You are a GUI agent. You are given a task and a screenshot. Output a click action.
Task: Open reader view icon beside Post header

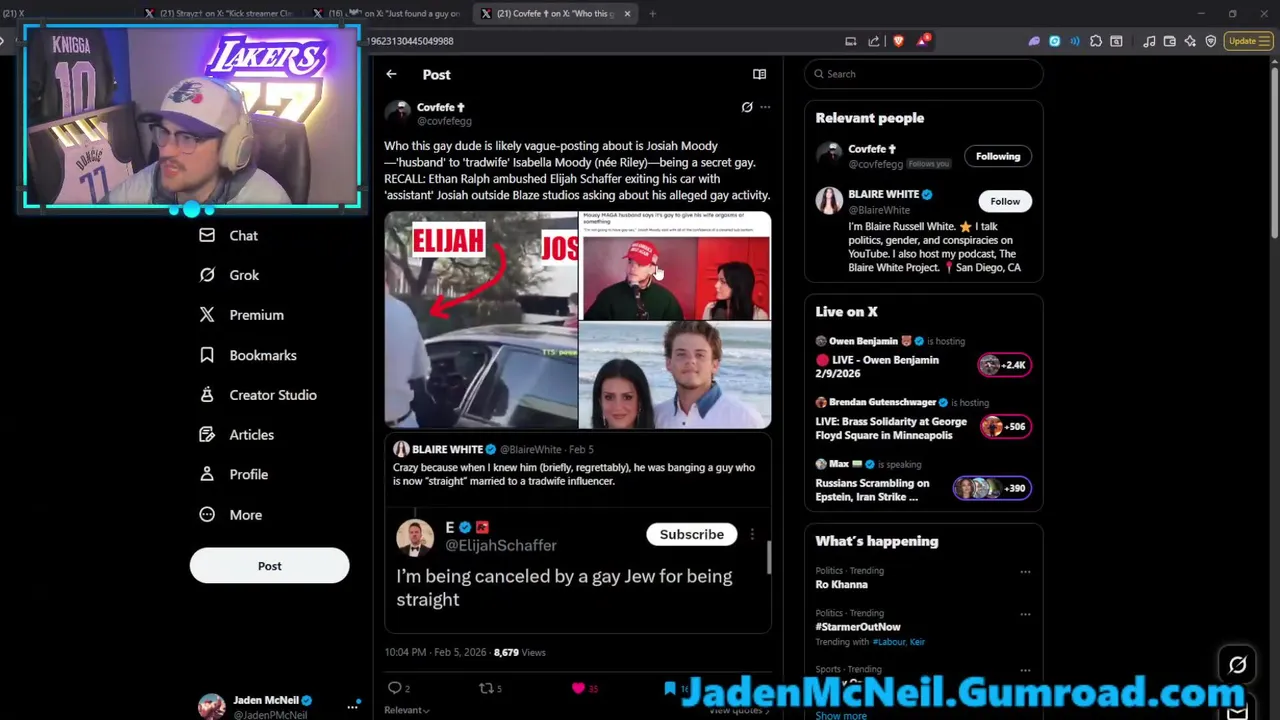(x=759, y=74)
